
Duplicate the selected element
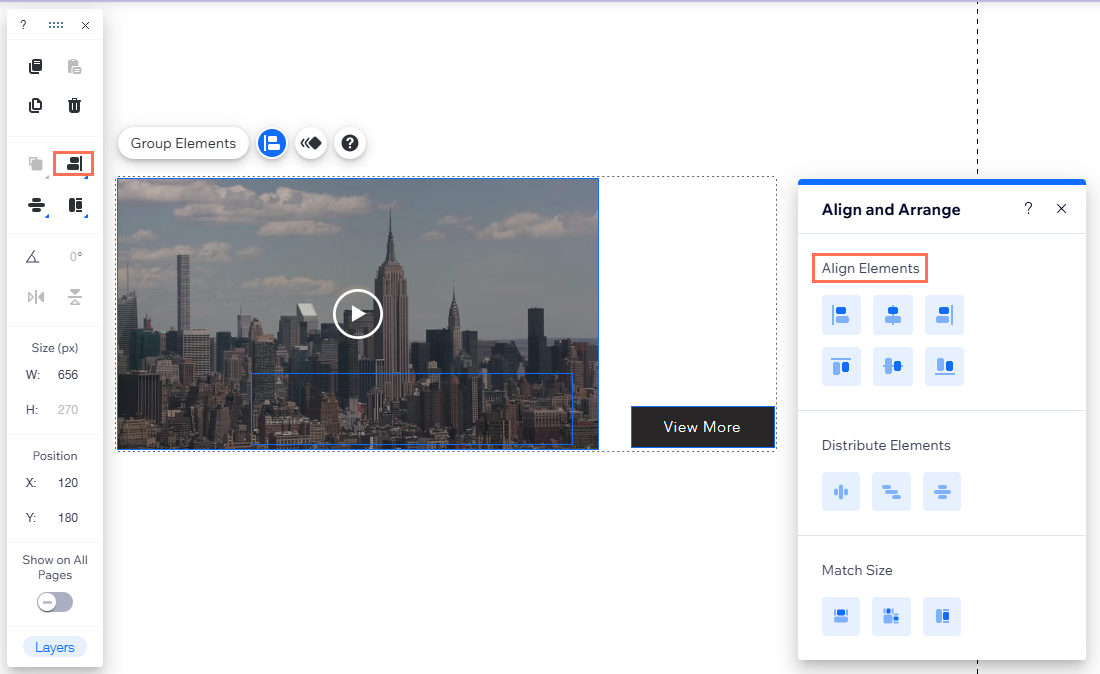tap(35, 105)
